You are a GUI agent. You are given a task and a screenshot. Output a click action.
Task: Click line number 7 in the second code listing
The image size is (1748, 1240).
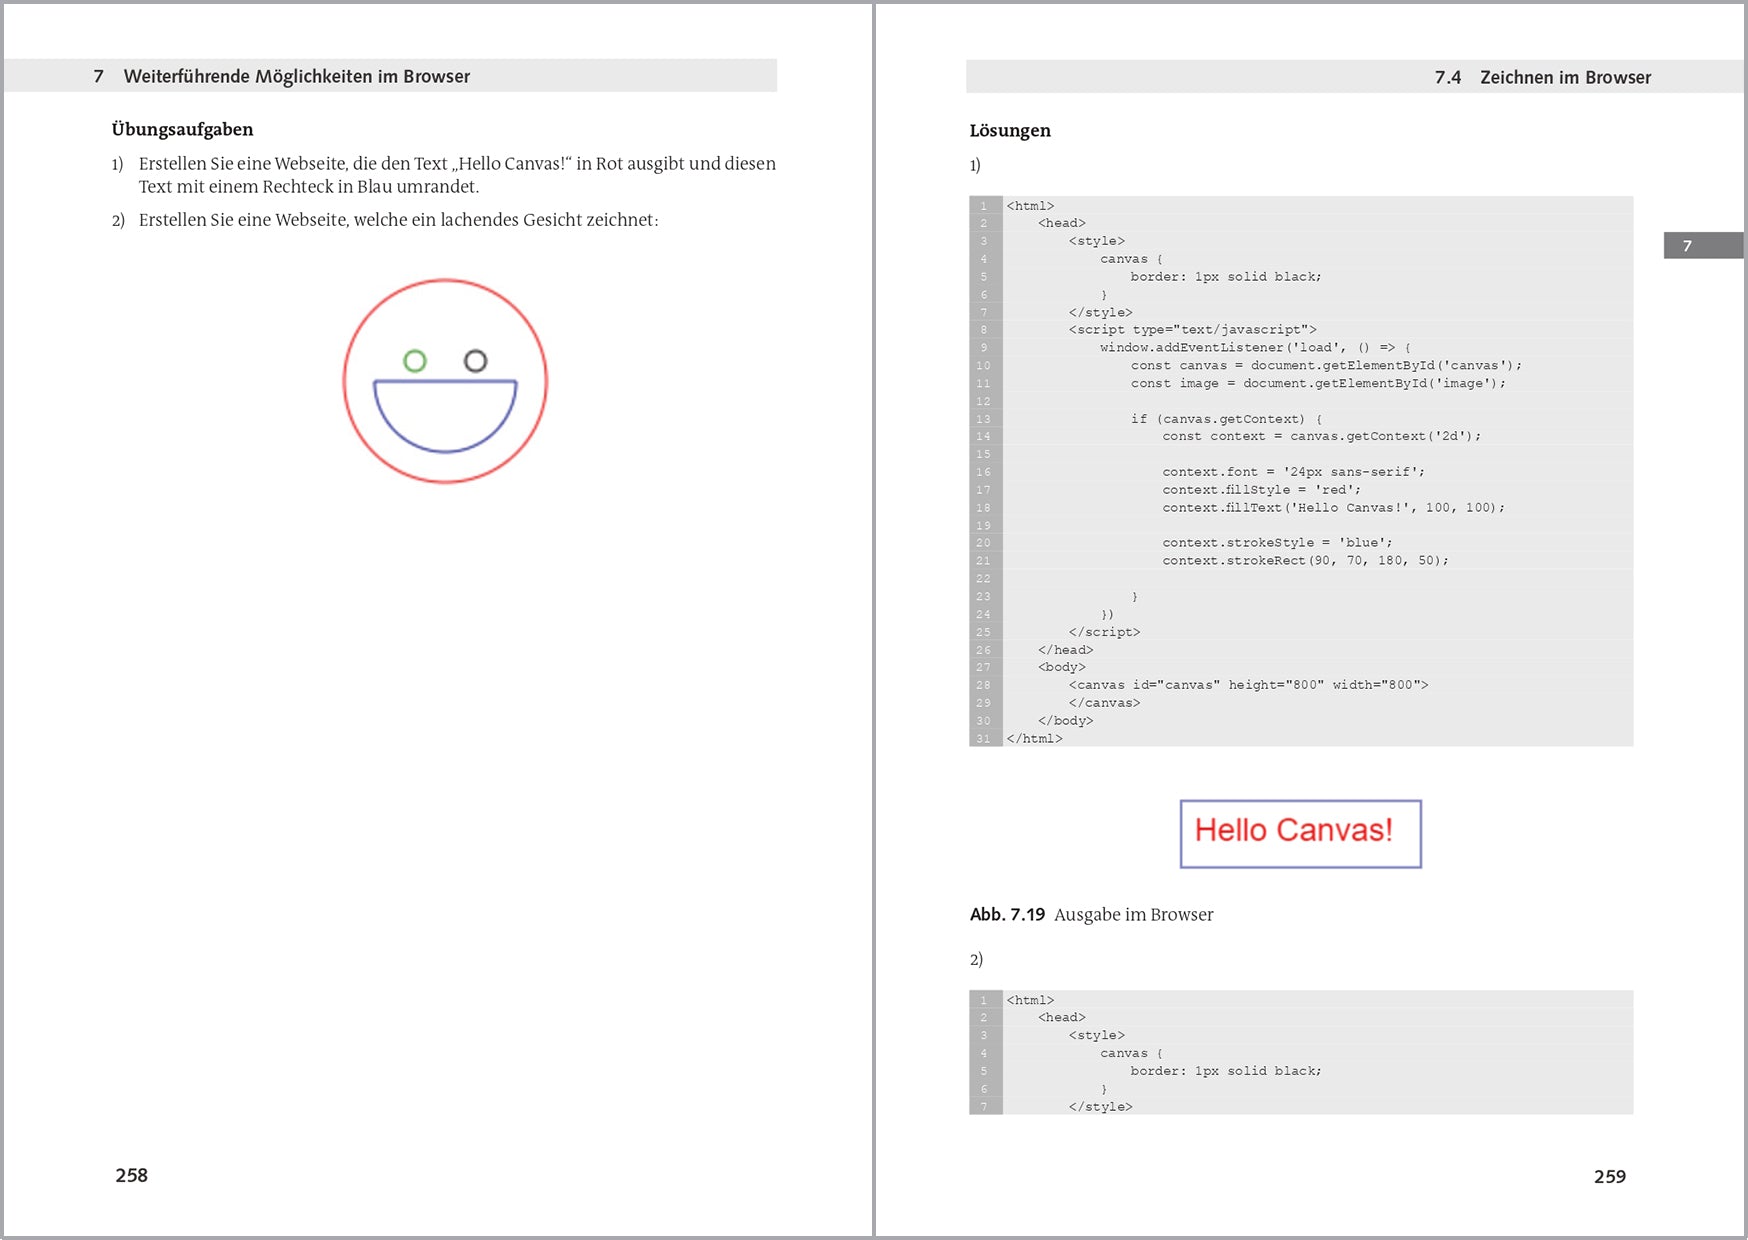[x=984, y=1106]
